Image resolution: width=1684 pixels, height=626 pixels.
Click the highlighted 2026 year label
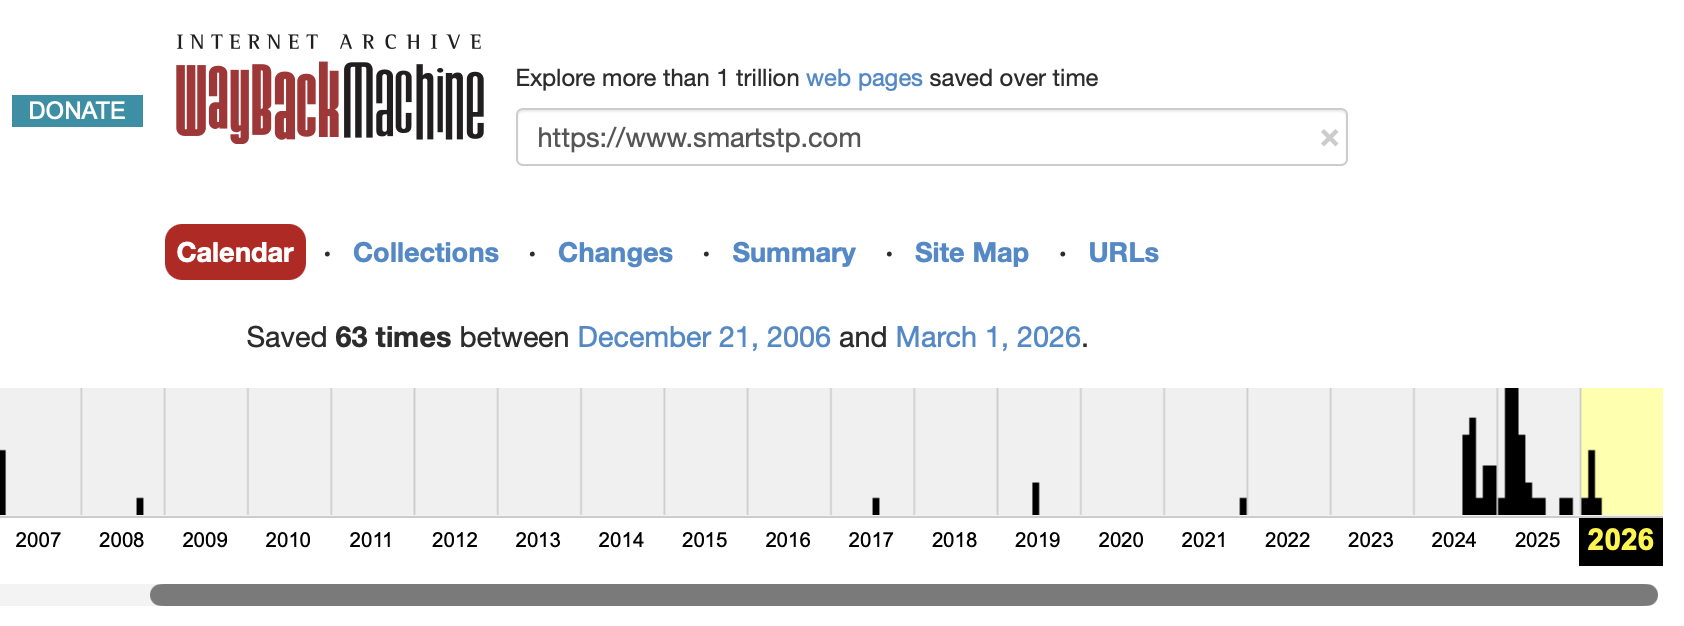click(x=1621, y=541)
